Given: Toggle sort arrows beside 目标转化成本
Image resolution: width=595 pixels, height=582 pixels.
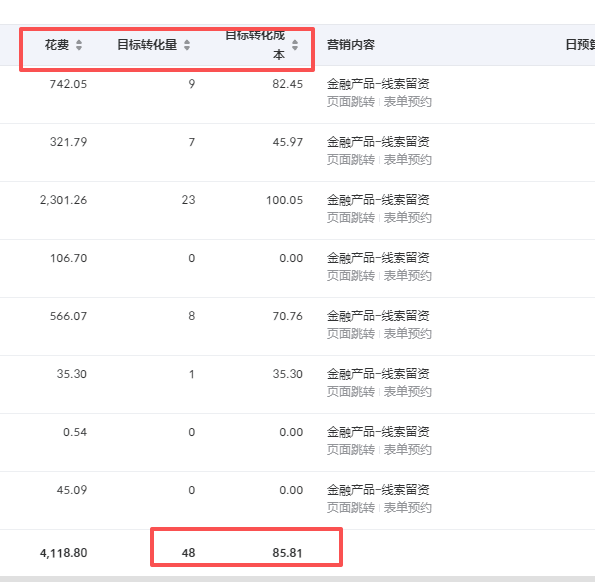Looking at the screenshot, I should click(x=295, y=45).
